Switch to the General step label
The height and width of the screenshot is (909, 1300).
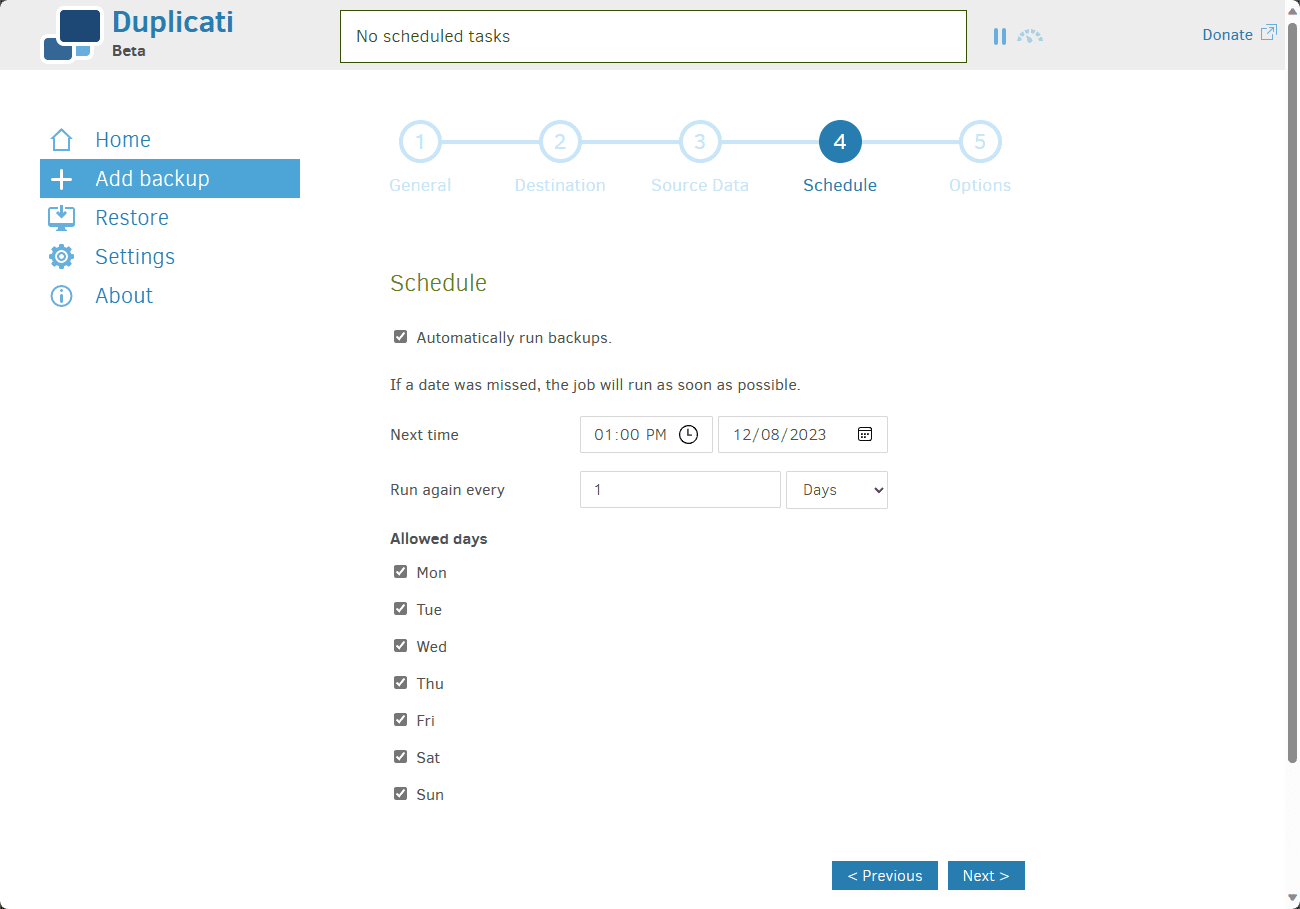420,185
